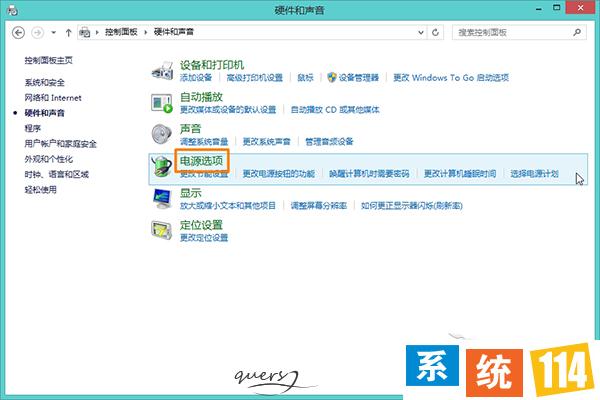Screen dimensions: 600x400
Task: Go up one level with Up arrow
Action: coord(68,33)
